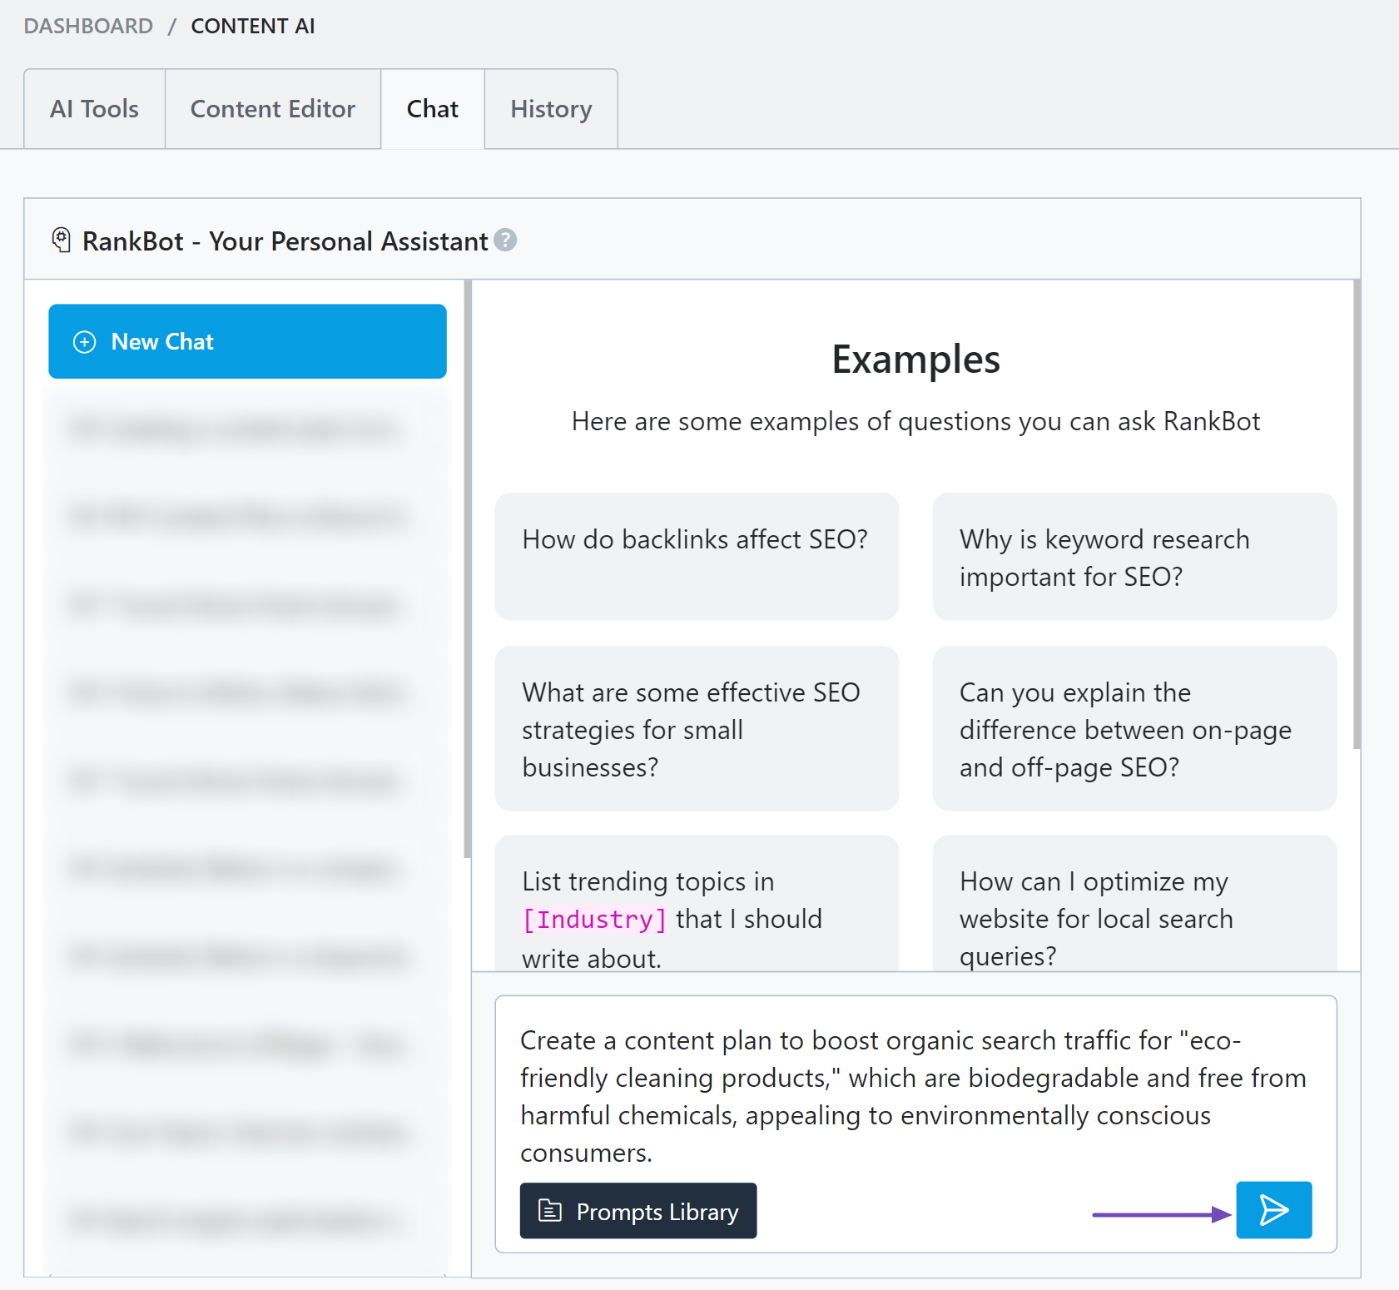The image size is (1399, 1290).
Task: Click into the chat message text field
Action: click(x=915, y=1096)
